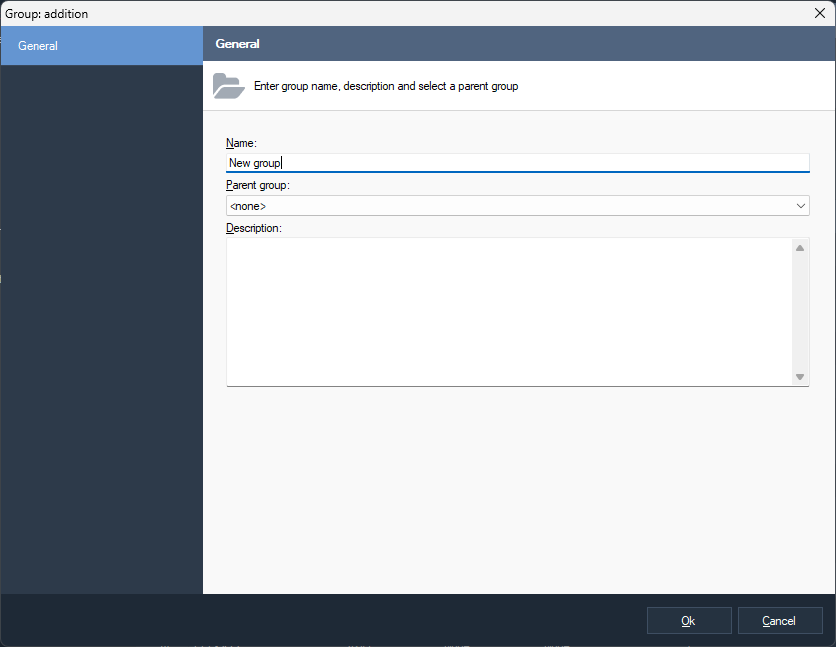Viewport: 836px width, 647px height.
Task: Click the empty dark sidebar area below General
Action: click(101, 330)
